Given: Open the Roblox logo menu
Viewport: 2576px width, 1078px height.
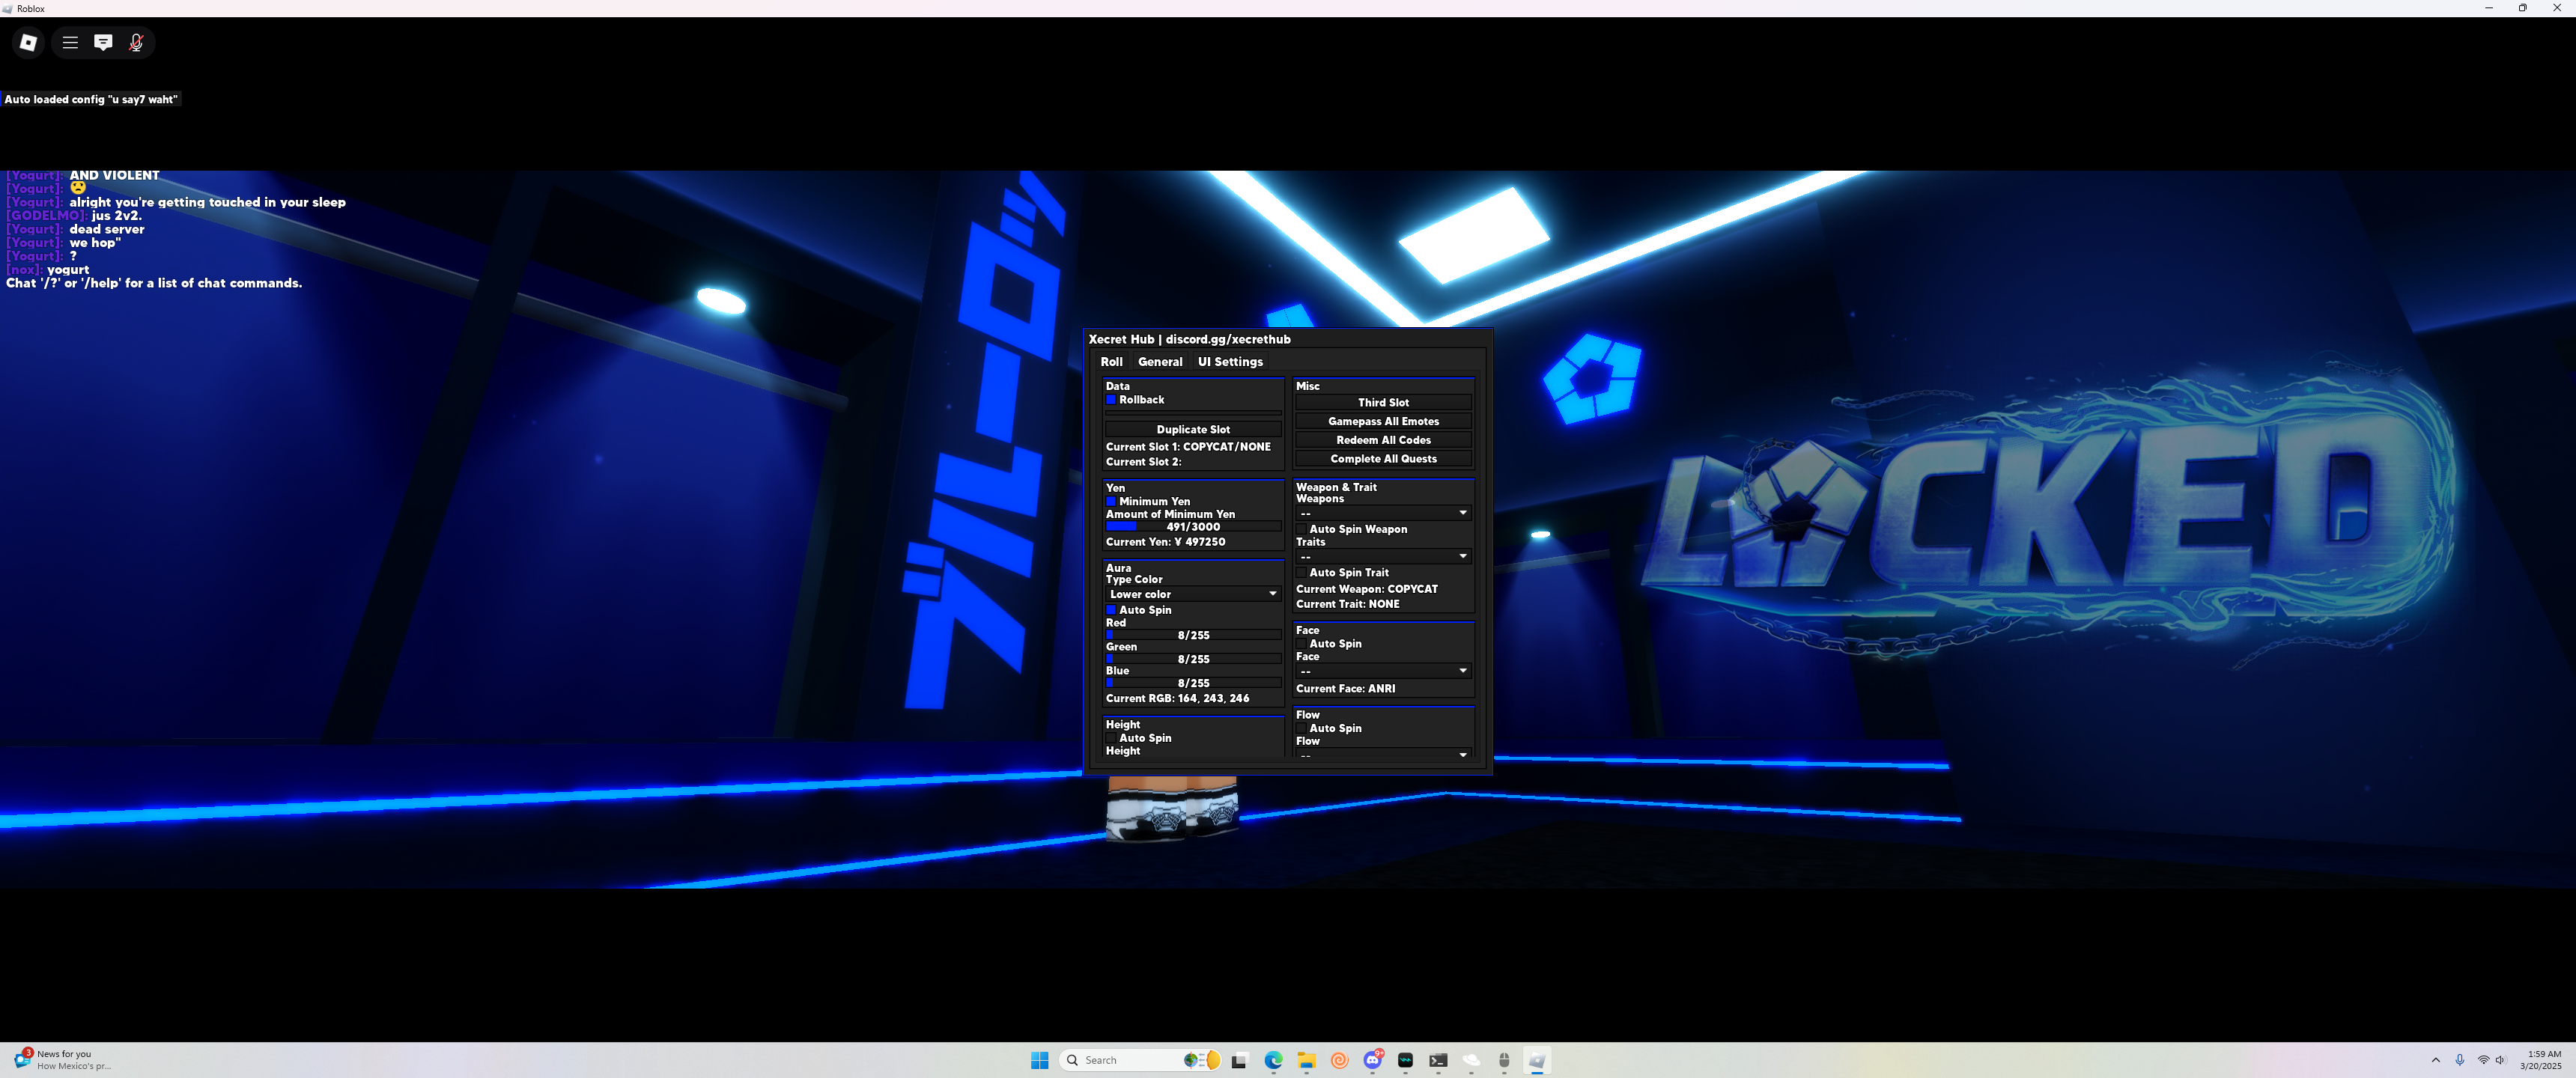Looking at the screenshot, I should (28, 42).
